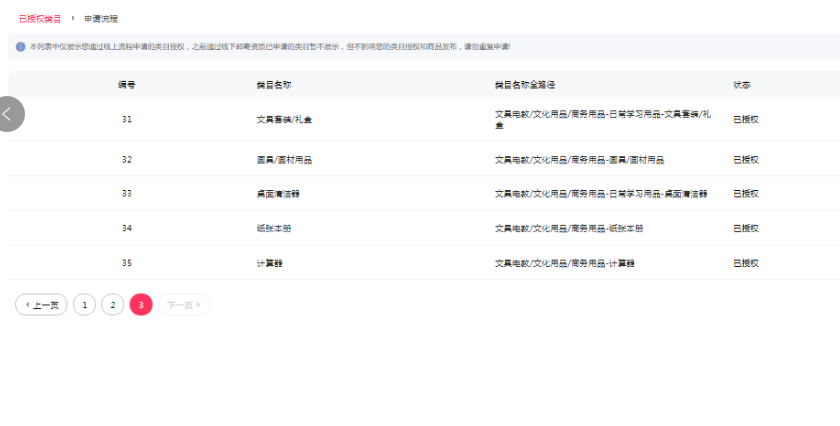Switch to the 已授权类目 tab
840x426 pixels.
(x=40, y=18)
